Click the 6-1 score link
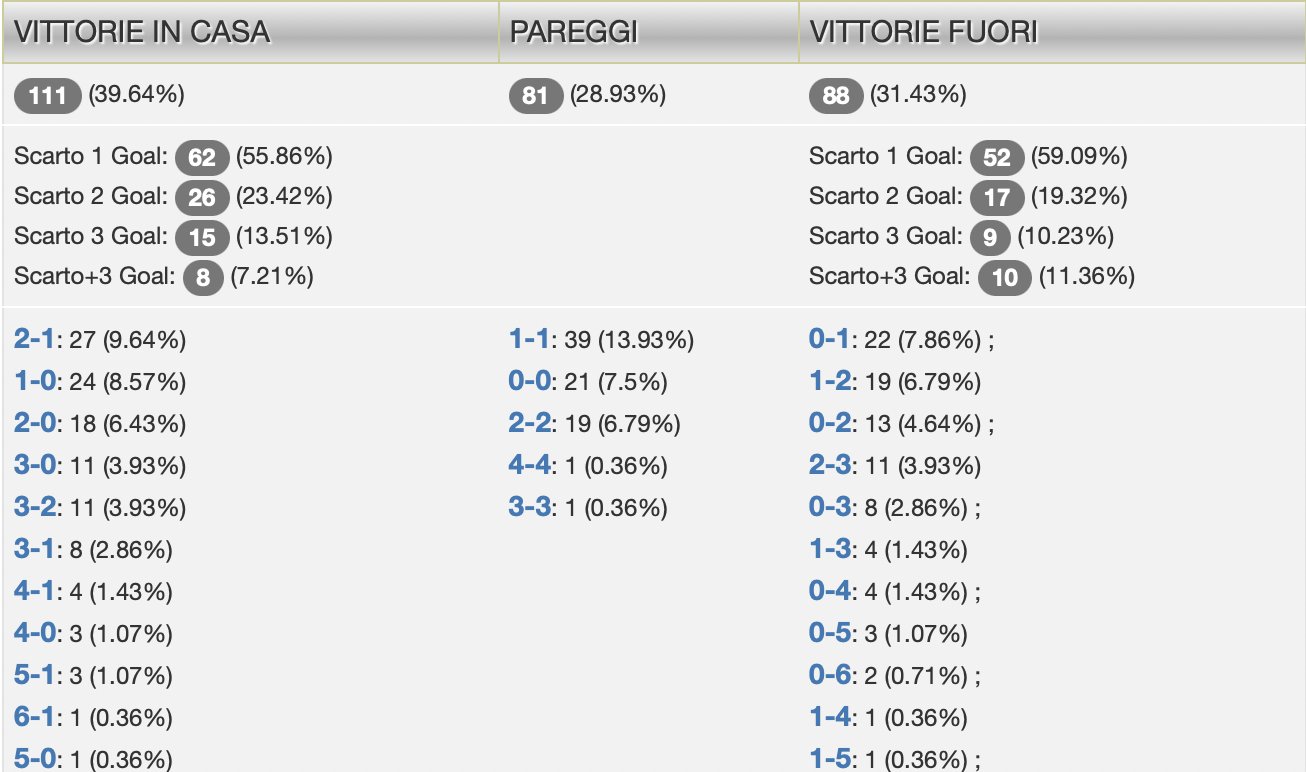1306x772 pixels. (x=35, y=718)
